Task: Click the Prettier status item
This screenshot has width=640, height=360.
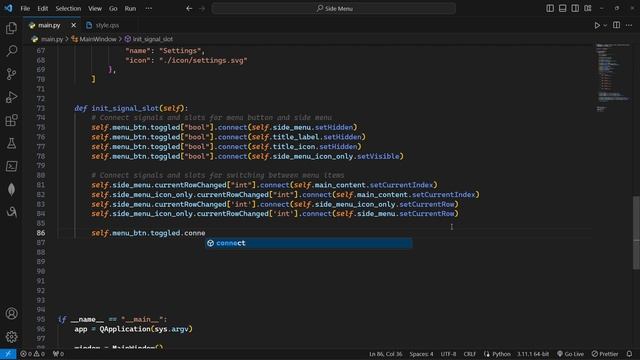Action: 605,354
